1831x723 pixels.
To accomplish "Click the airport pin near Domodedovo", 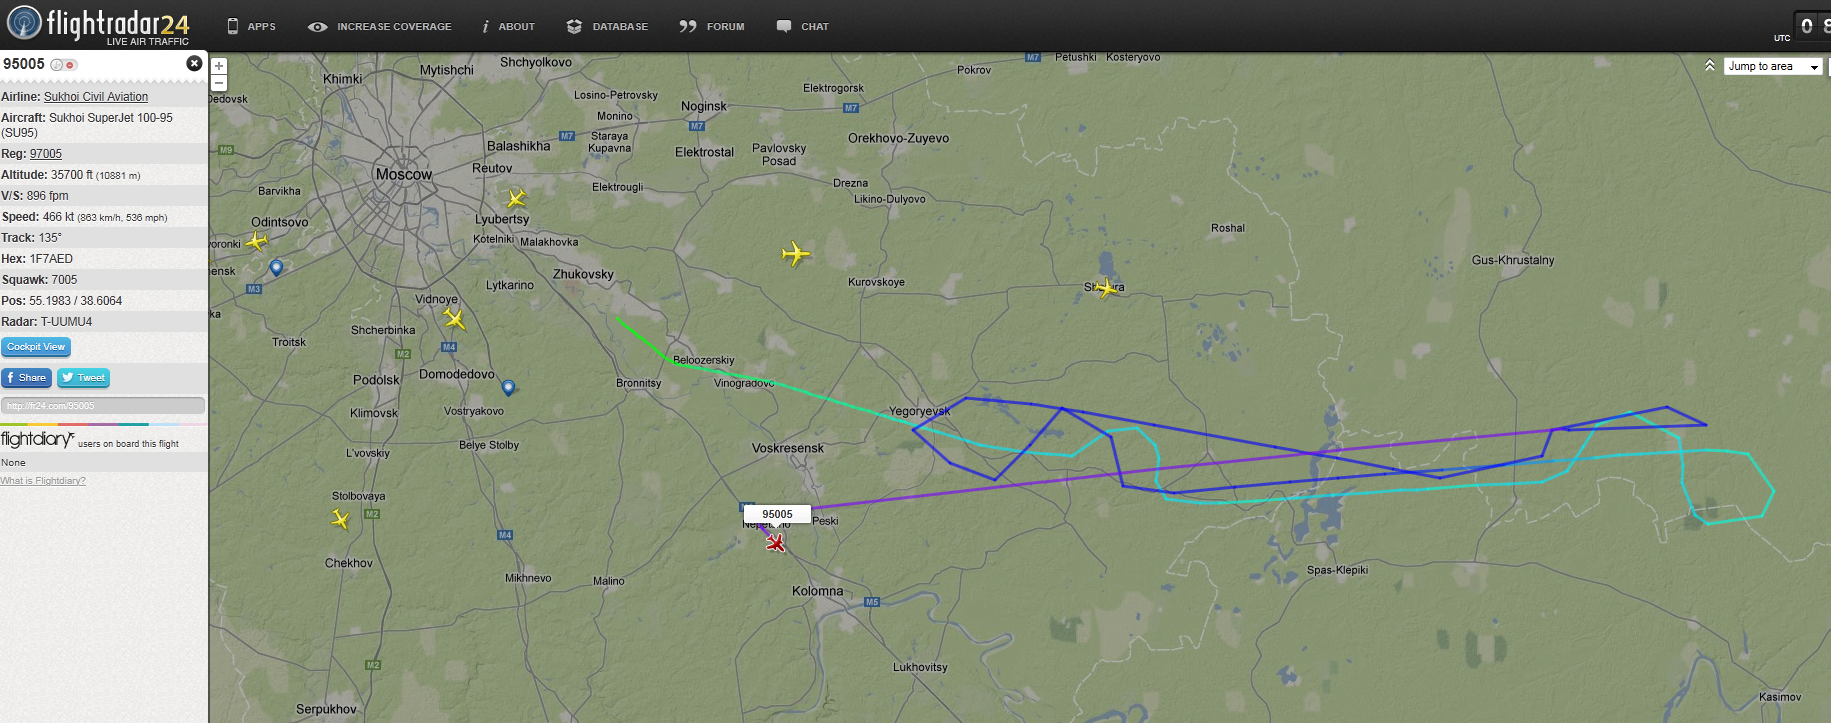I will tap(508, 387).
